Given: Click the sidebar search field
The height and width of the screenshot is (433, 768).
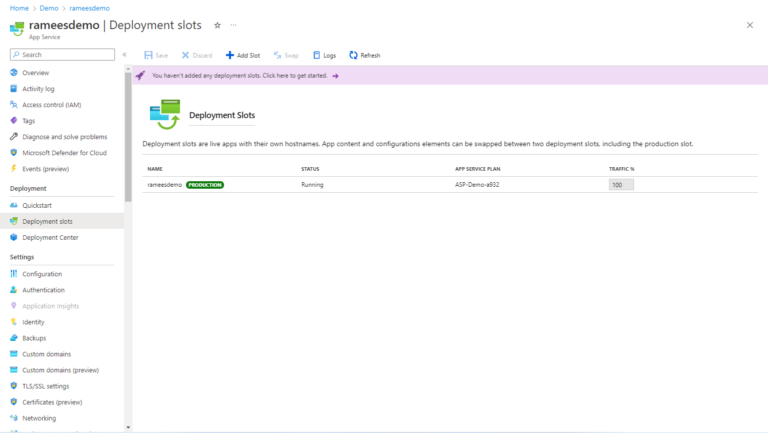Looking at the screenshot, I should pyautogui.click(x=65, y=55).
